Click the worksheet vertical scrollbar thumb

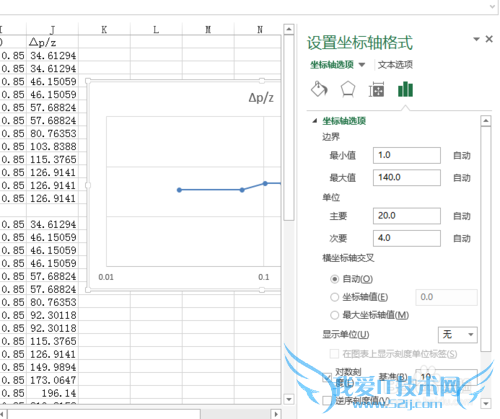[289, 127]
